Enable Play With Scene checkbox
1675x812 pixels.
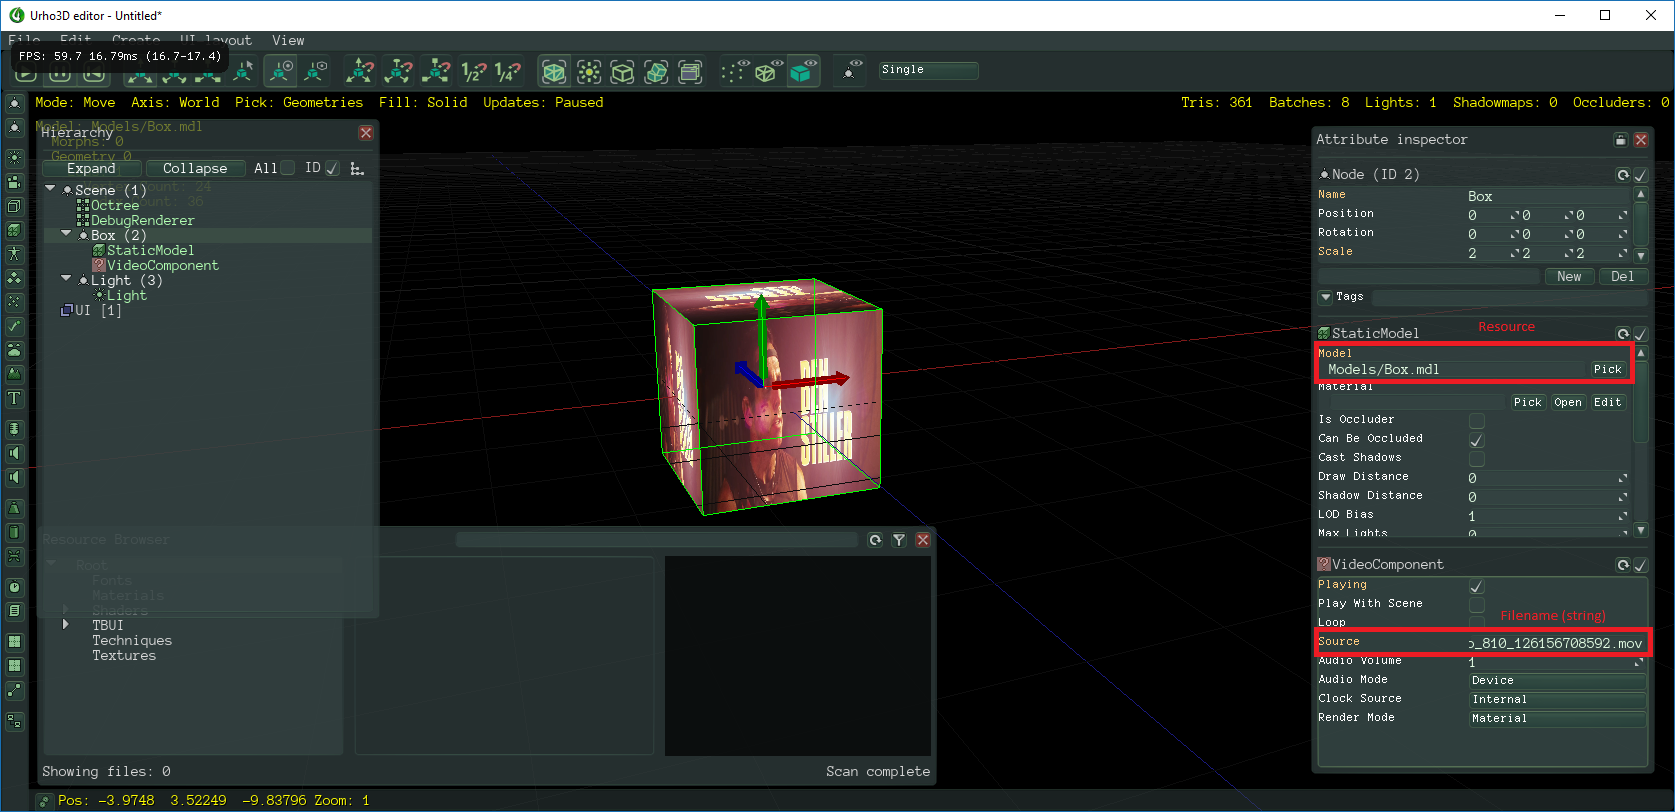click(1476, 604)
